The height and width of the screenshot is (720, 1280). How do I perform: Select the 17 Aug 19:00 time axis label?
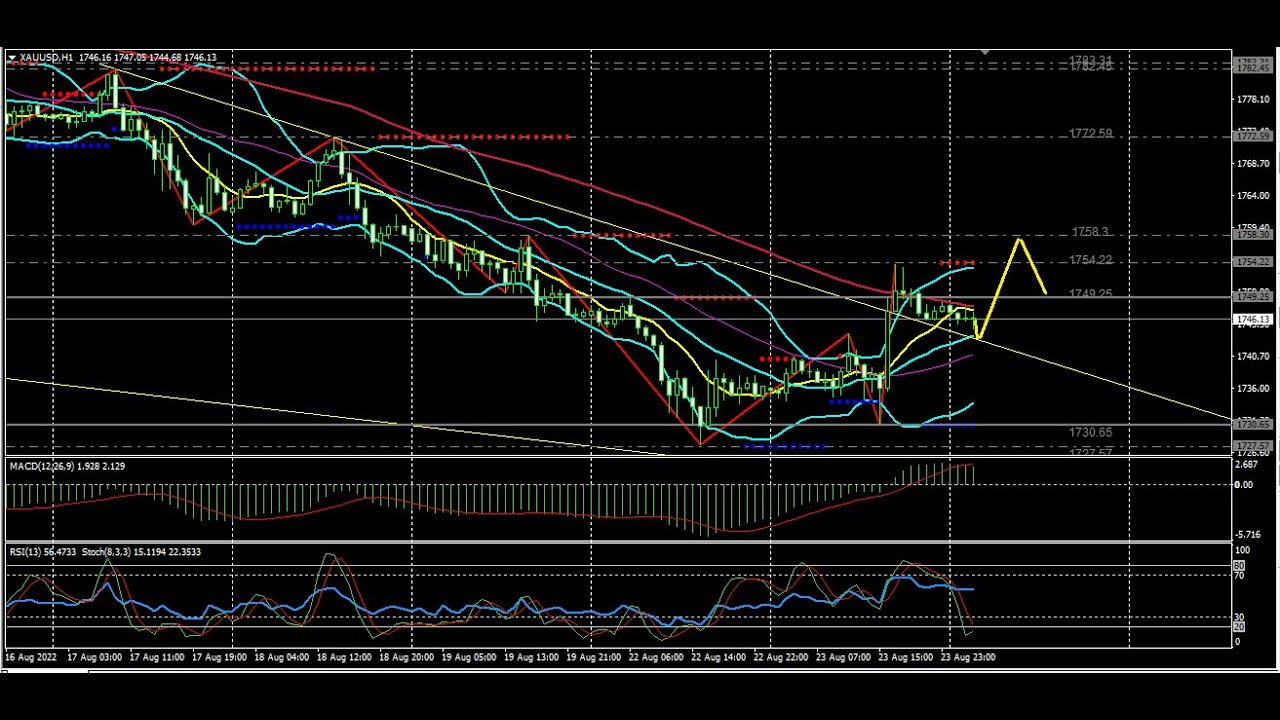point(219,657)
